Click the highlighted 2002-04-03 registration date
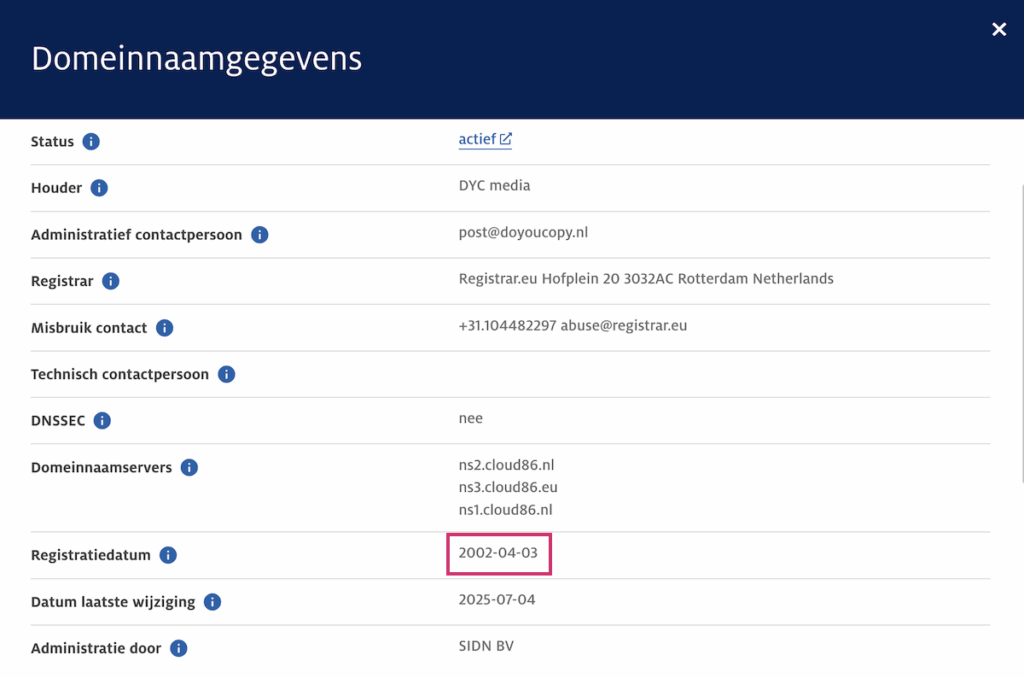Screen dimensions: 1024x678 [498, 553]
